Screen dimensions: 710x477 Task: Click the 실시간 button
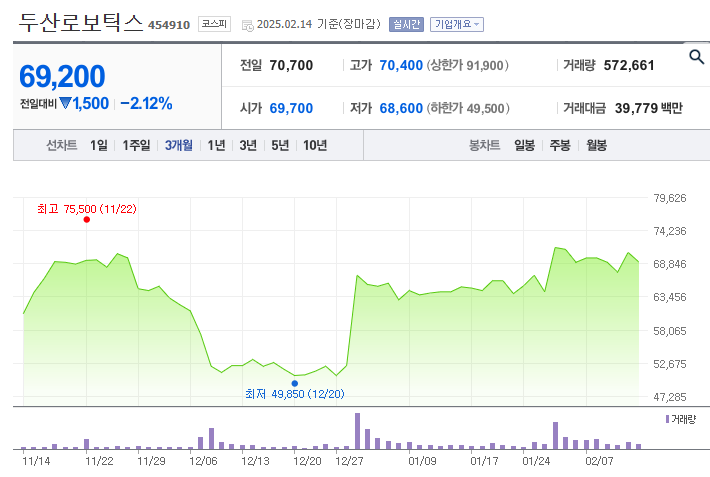click(x=406, y=24)
